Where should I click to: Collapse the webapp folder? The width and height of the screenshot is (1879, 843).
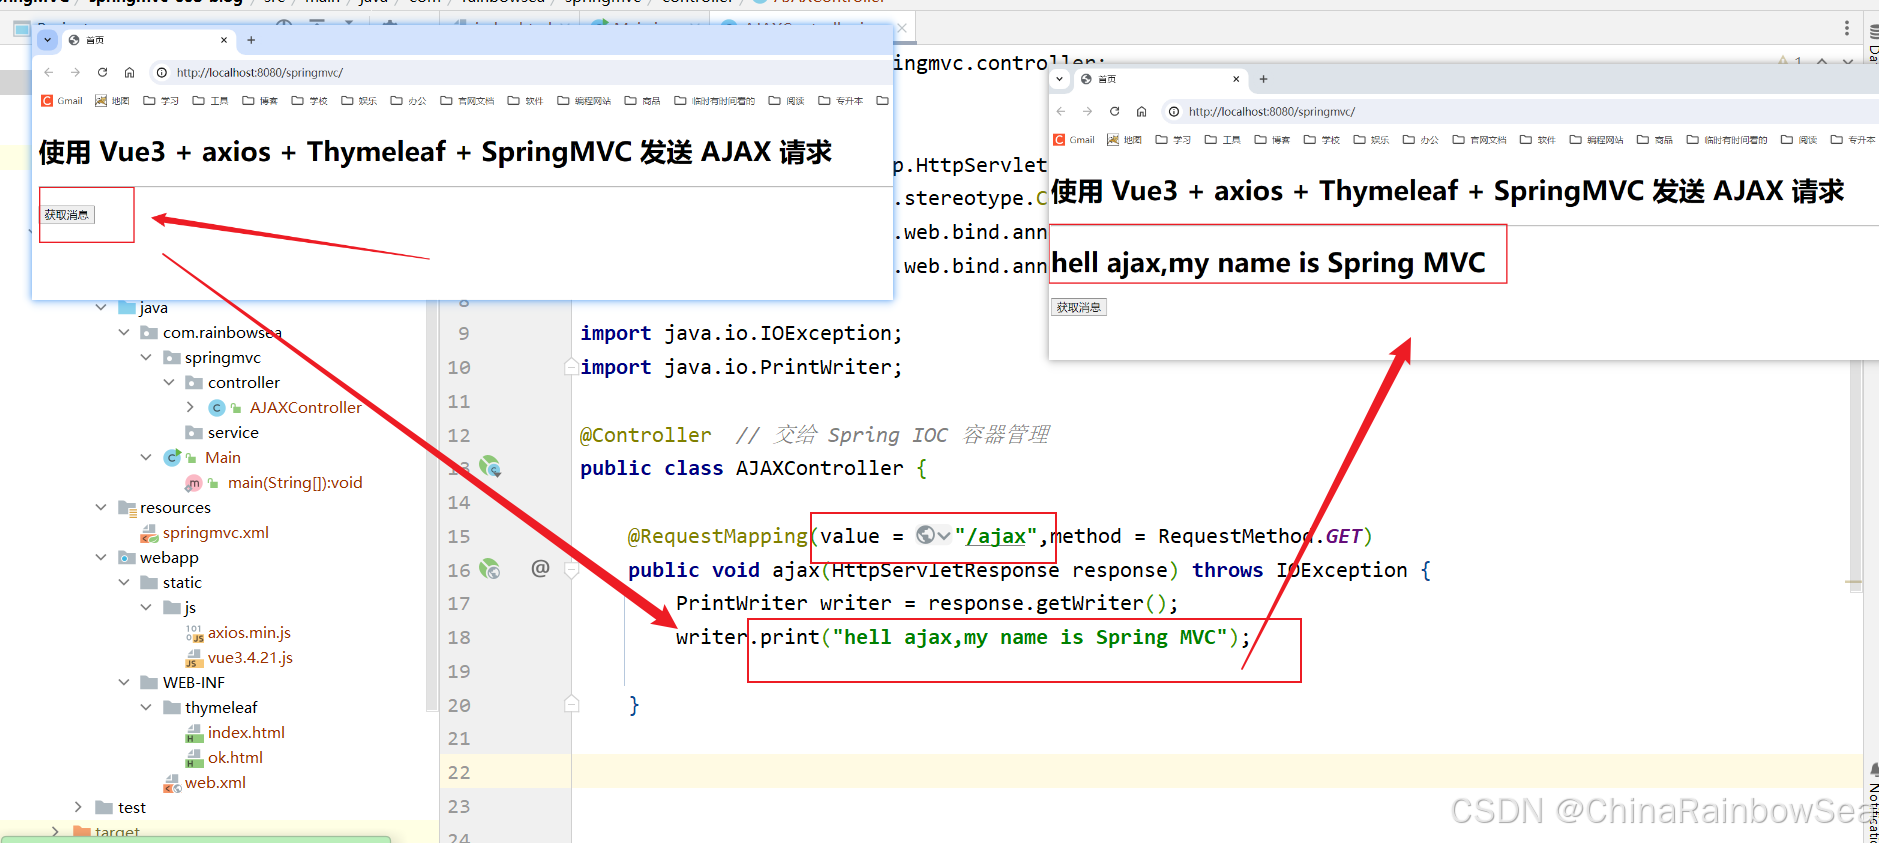101,557
